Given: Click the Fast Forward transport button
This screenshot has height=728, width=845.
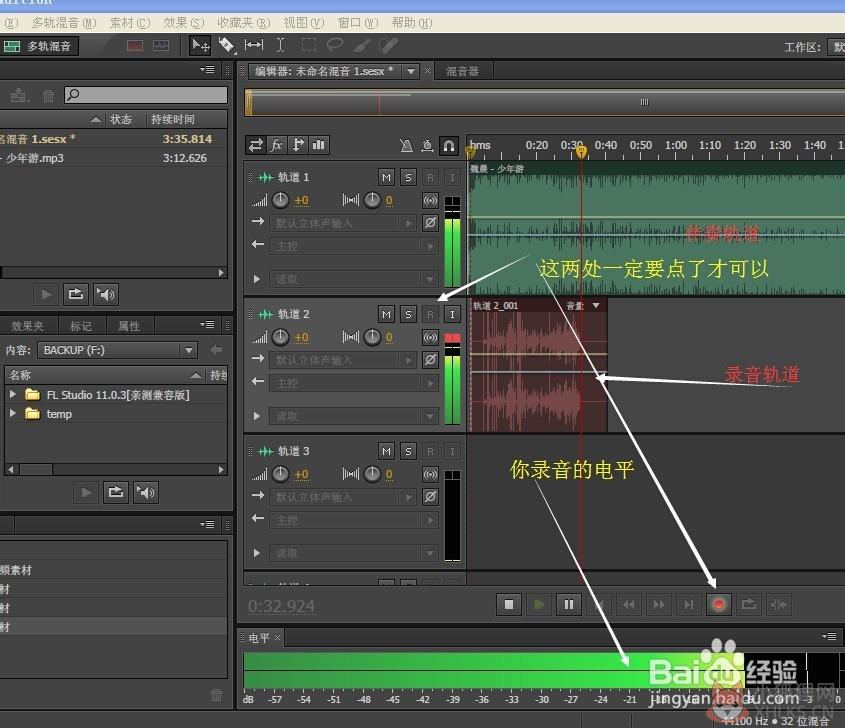Looking at the screenshot, I should point(659,605).
